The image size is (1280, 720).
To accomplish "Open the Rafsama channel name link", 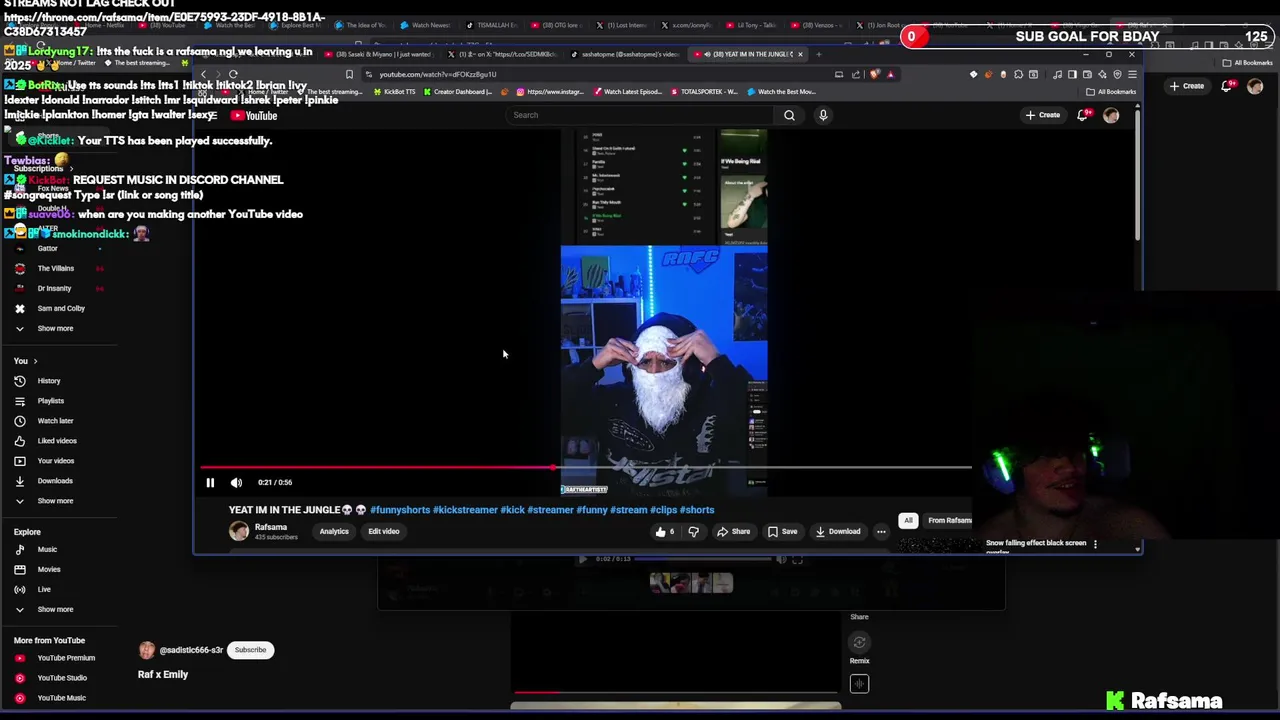I will (x=271, y=527).
